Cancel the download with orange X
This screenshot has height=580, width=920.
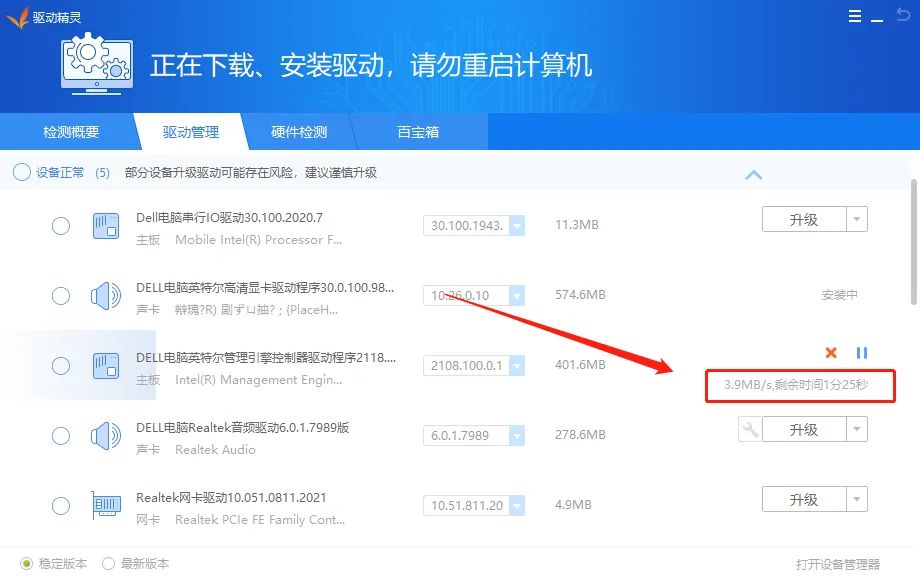coord(831,352)
